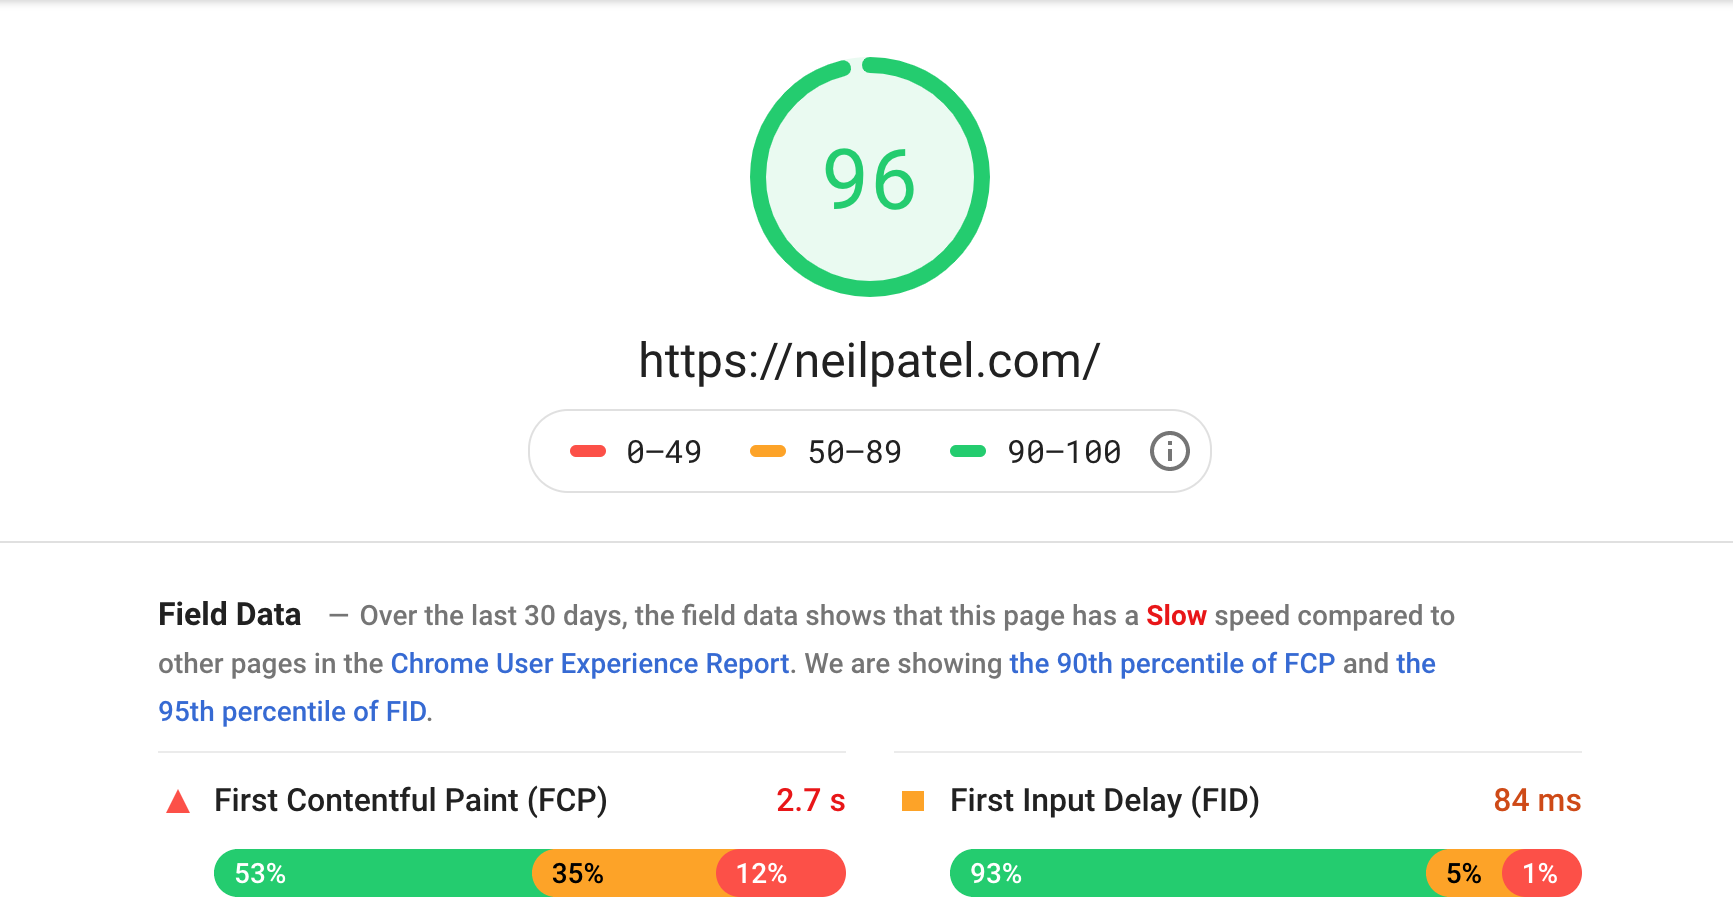Click the orange FID square icon
Viewport: 1733px width, 923px height.
coord(913,801)
